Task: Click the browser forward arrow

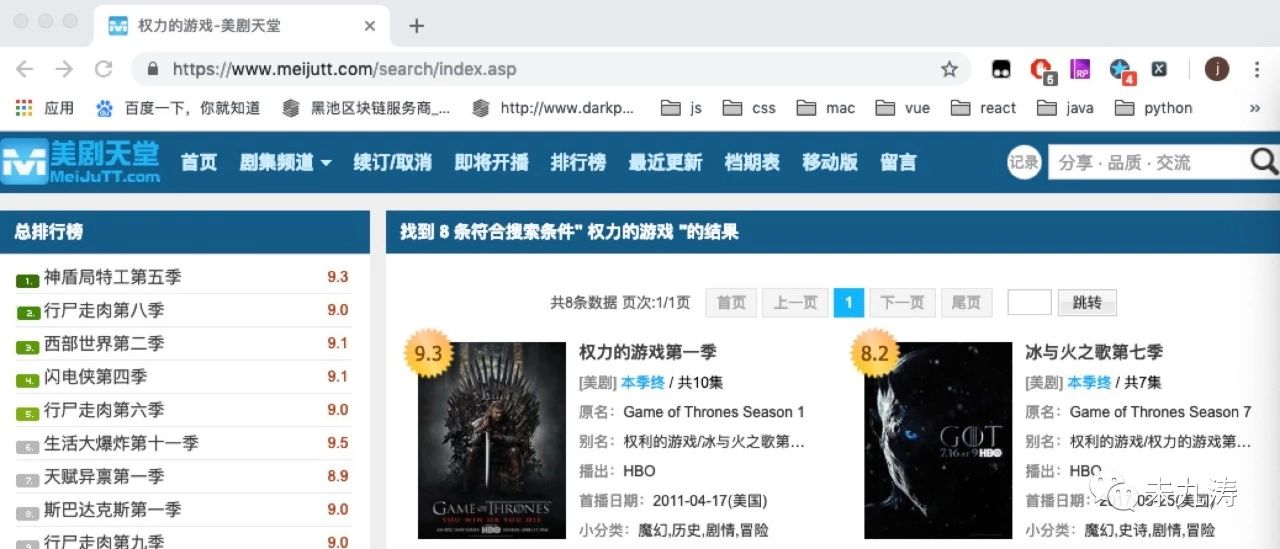Action: 64,69
